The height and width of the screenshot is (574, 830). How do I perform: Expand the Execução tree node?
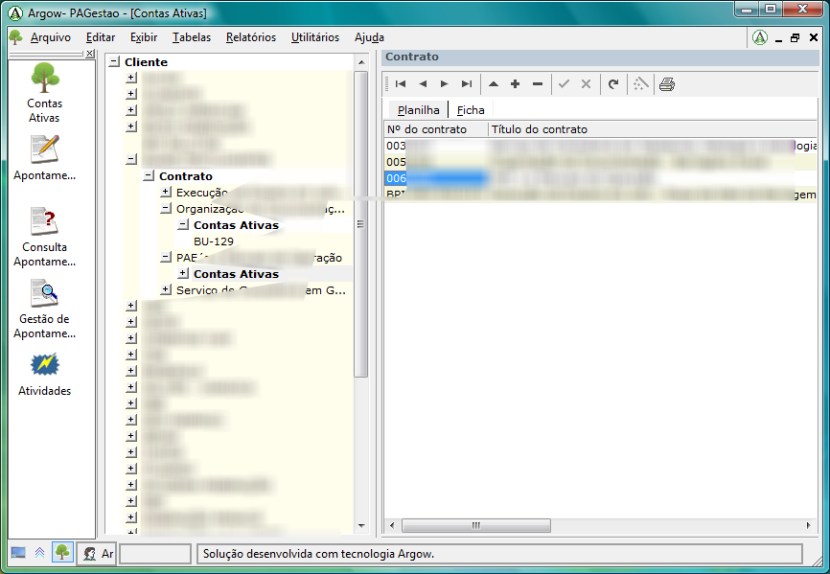[166, 192]
